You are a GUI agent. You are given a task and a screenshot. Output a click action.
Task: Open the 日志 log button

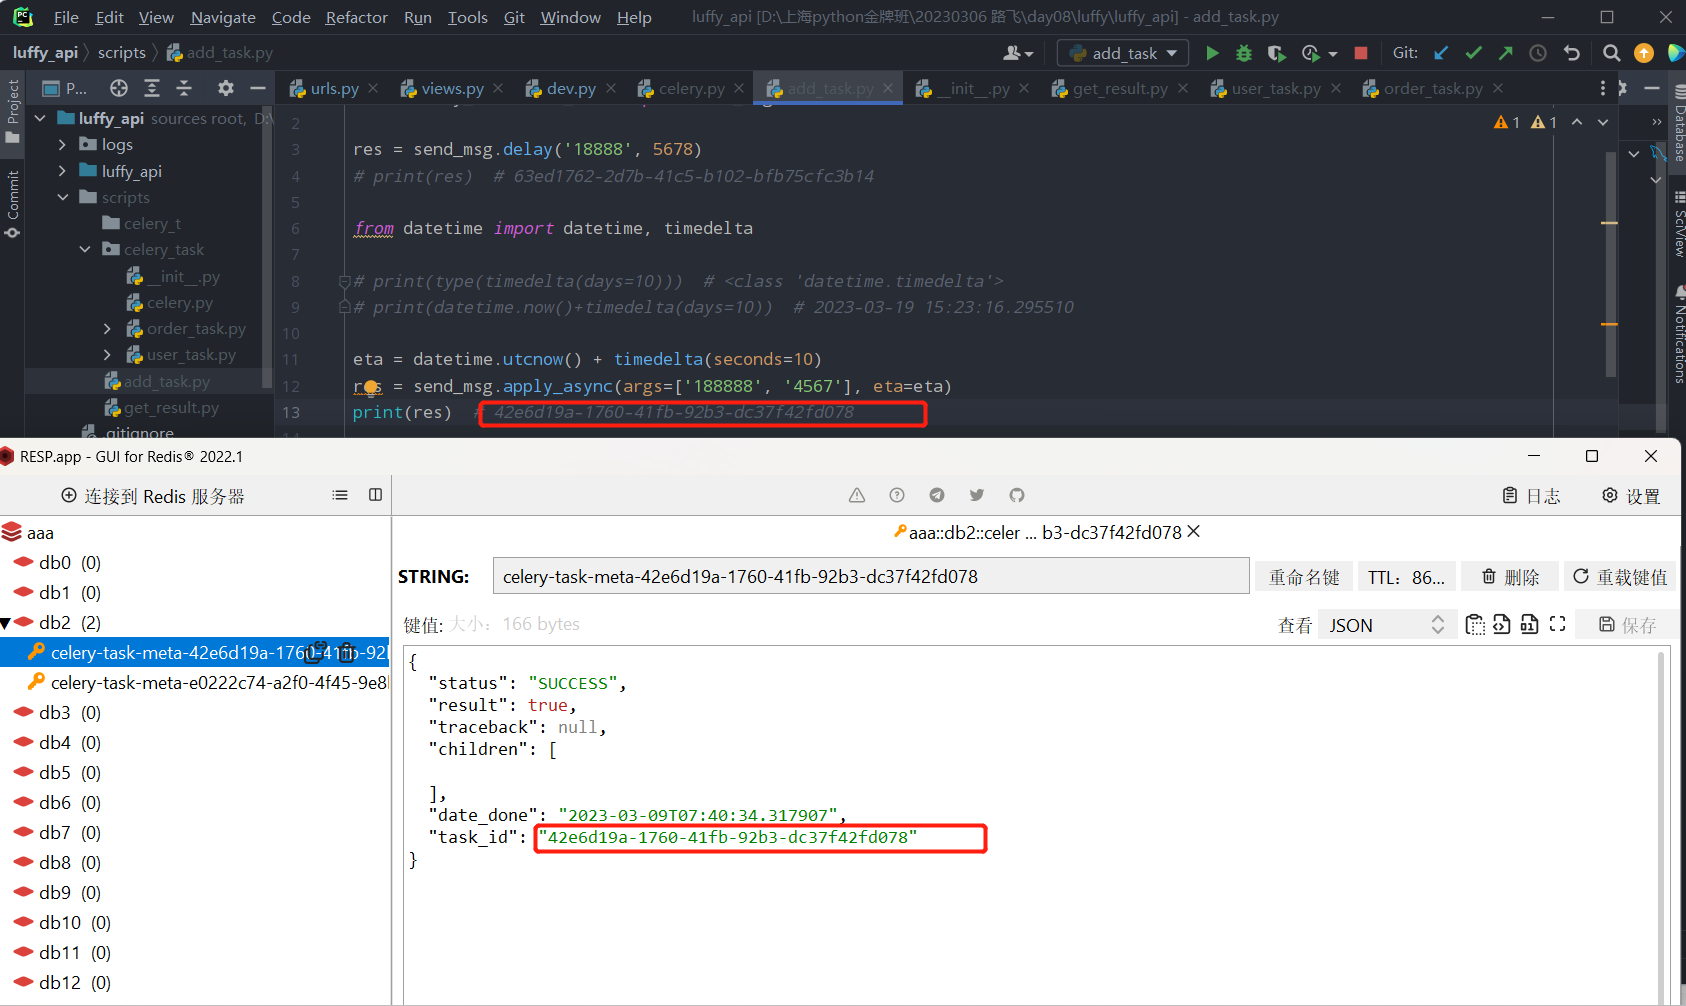(x=1531, y=496)
